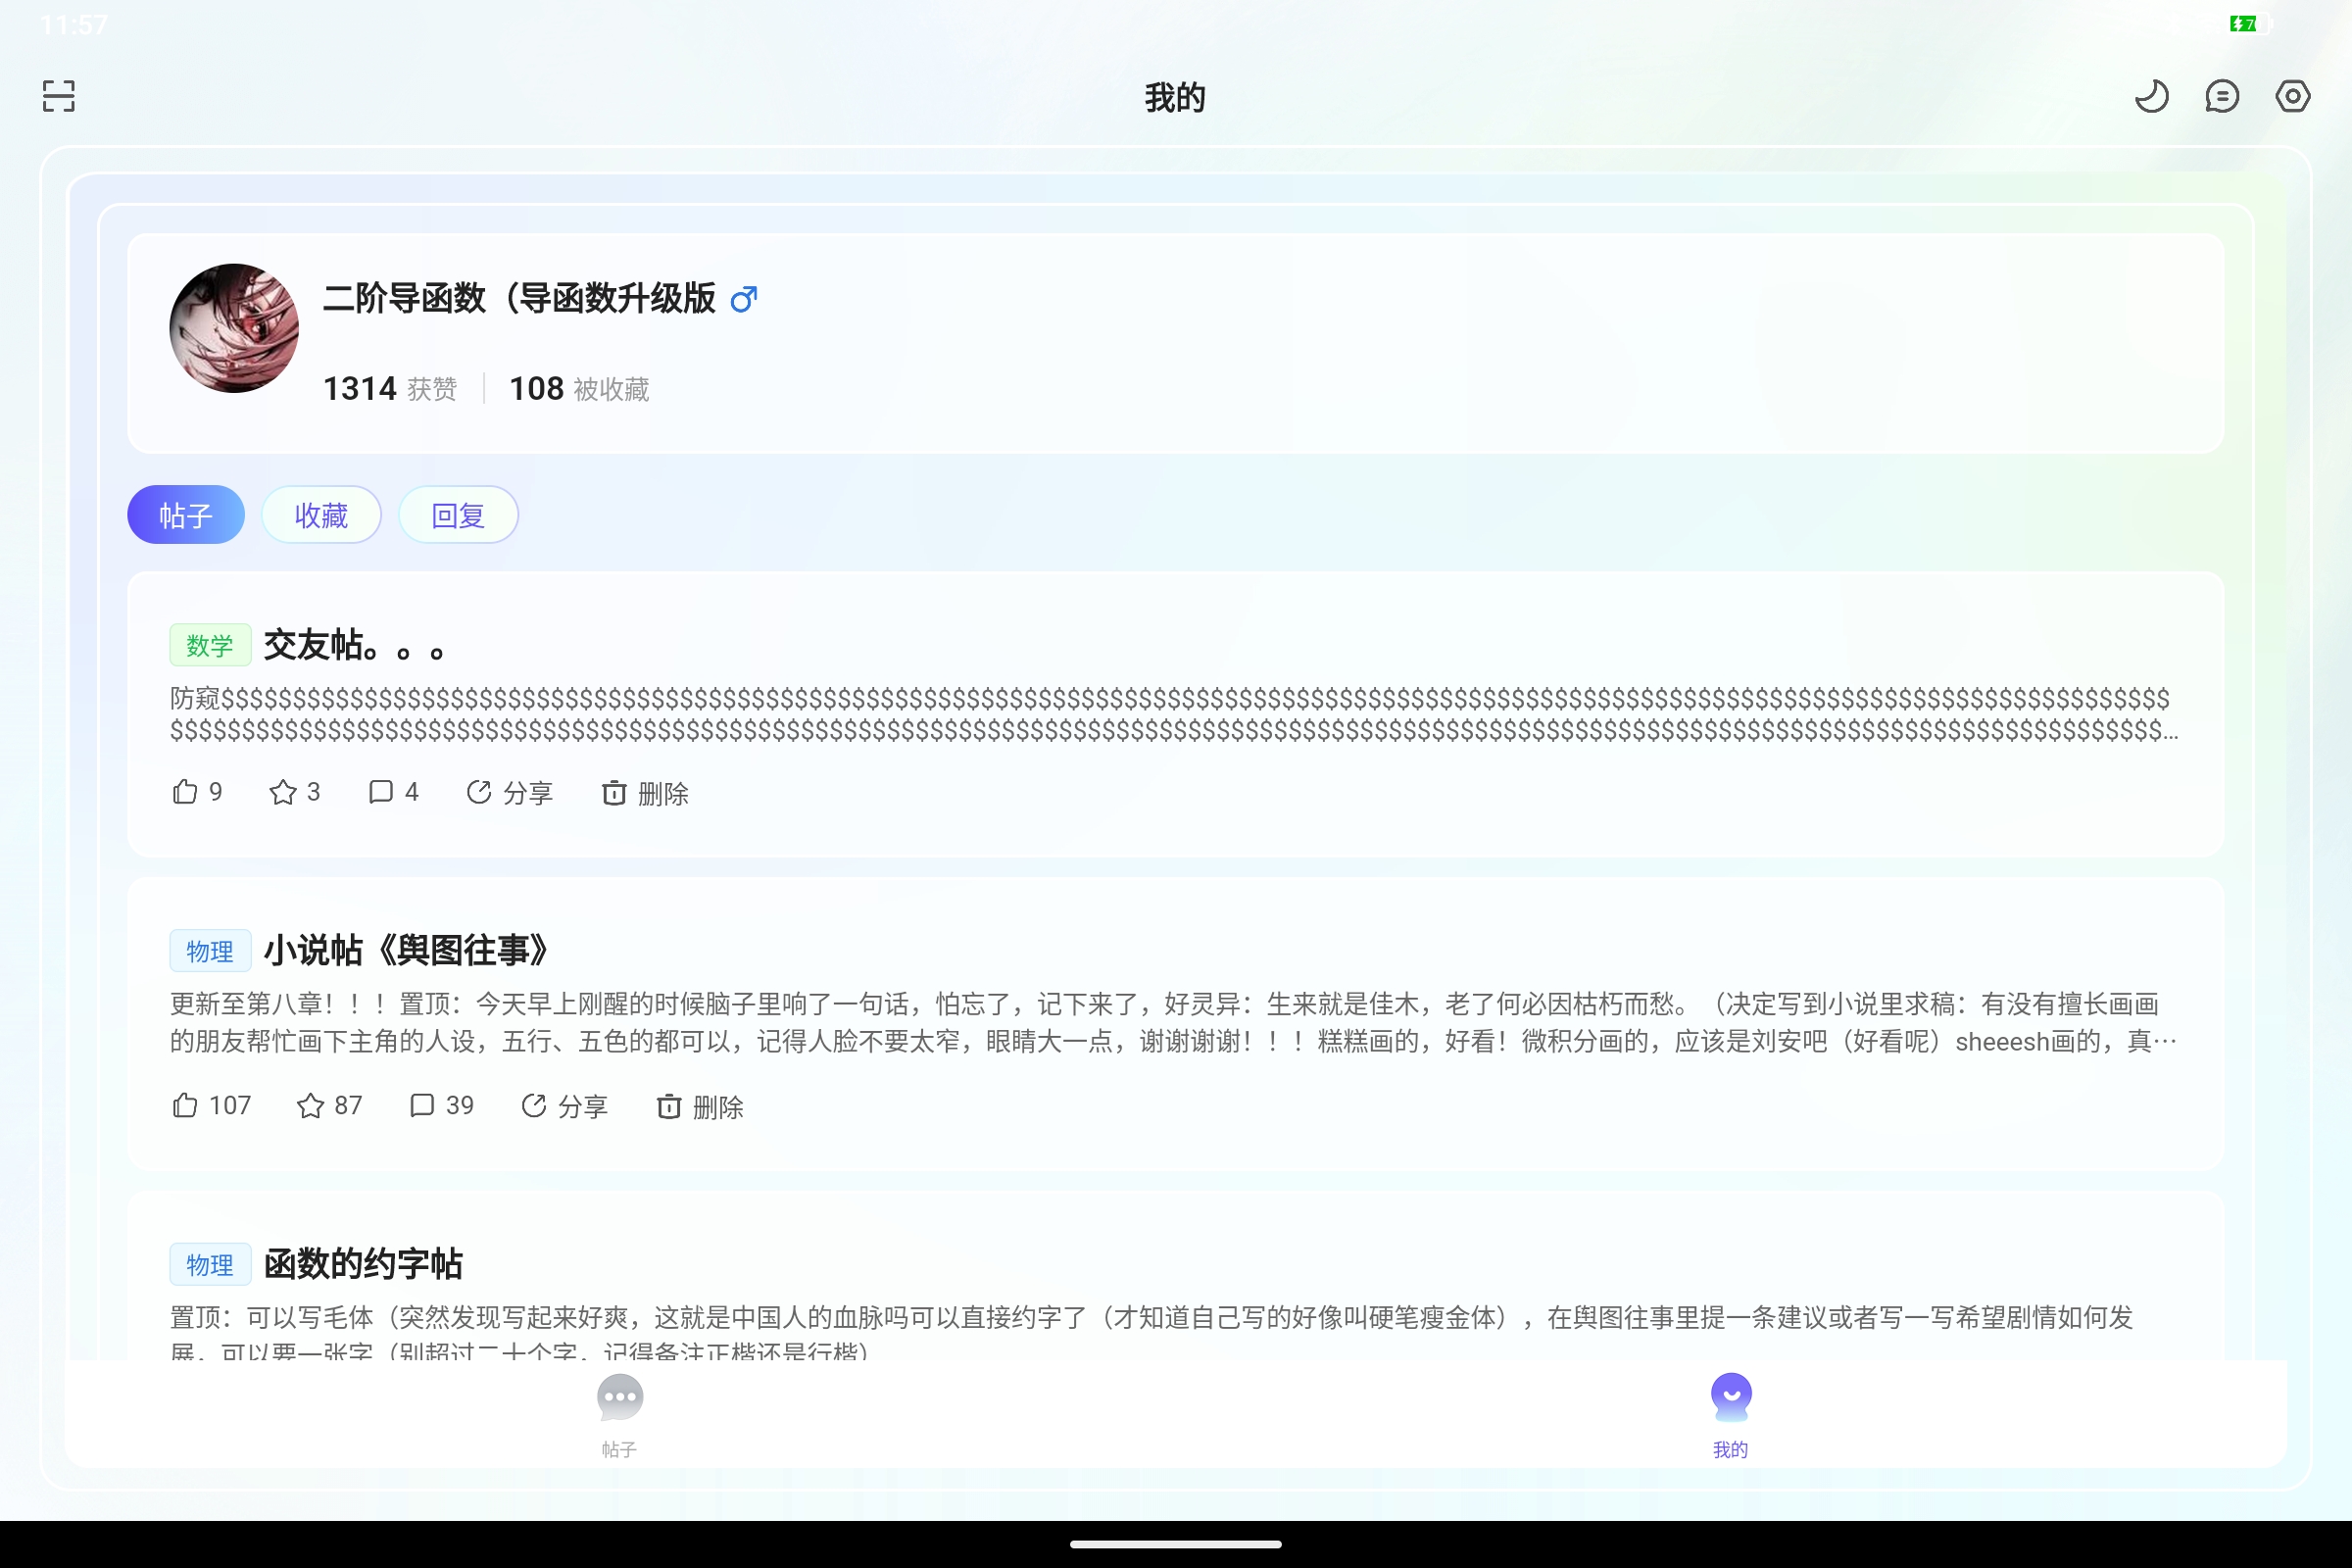Switch to the 回复 tab
The height and width of the screenshot is (1568, 2352).
[x=458, y=515]
